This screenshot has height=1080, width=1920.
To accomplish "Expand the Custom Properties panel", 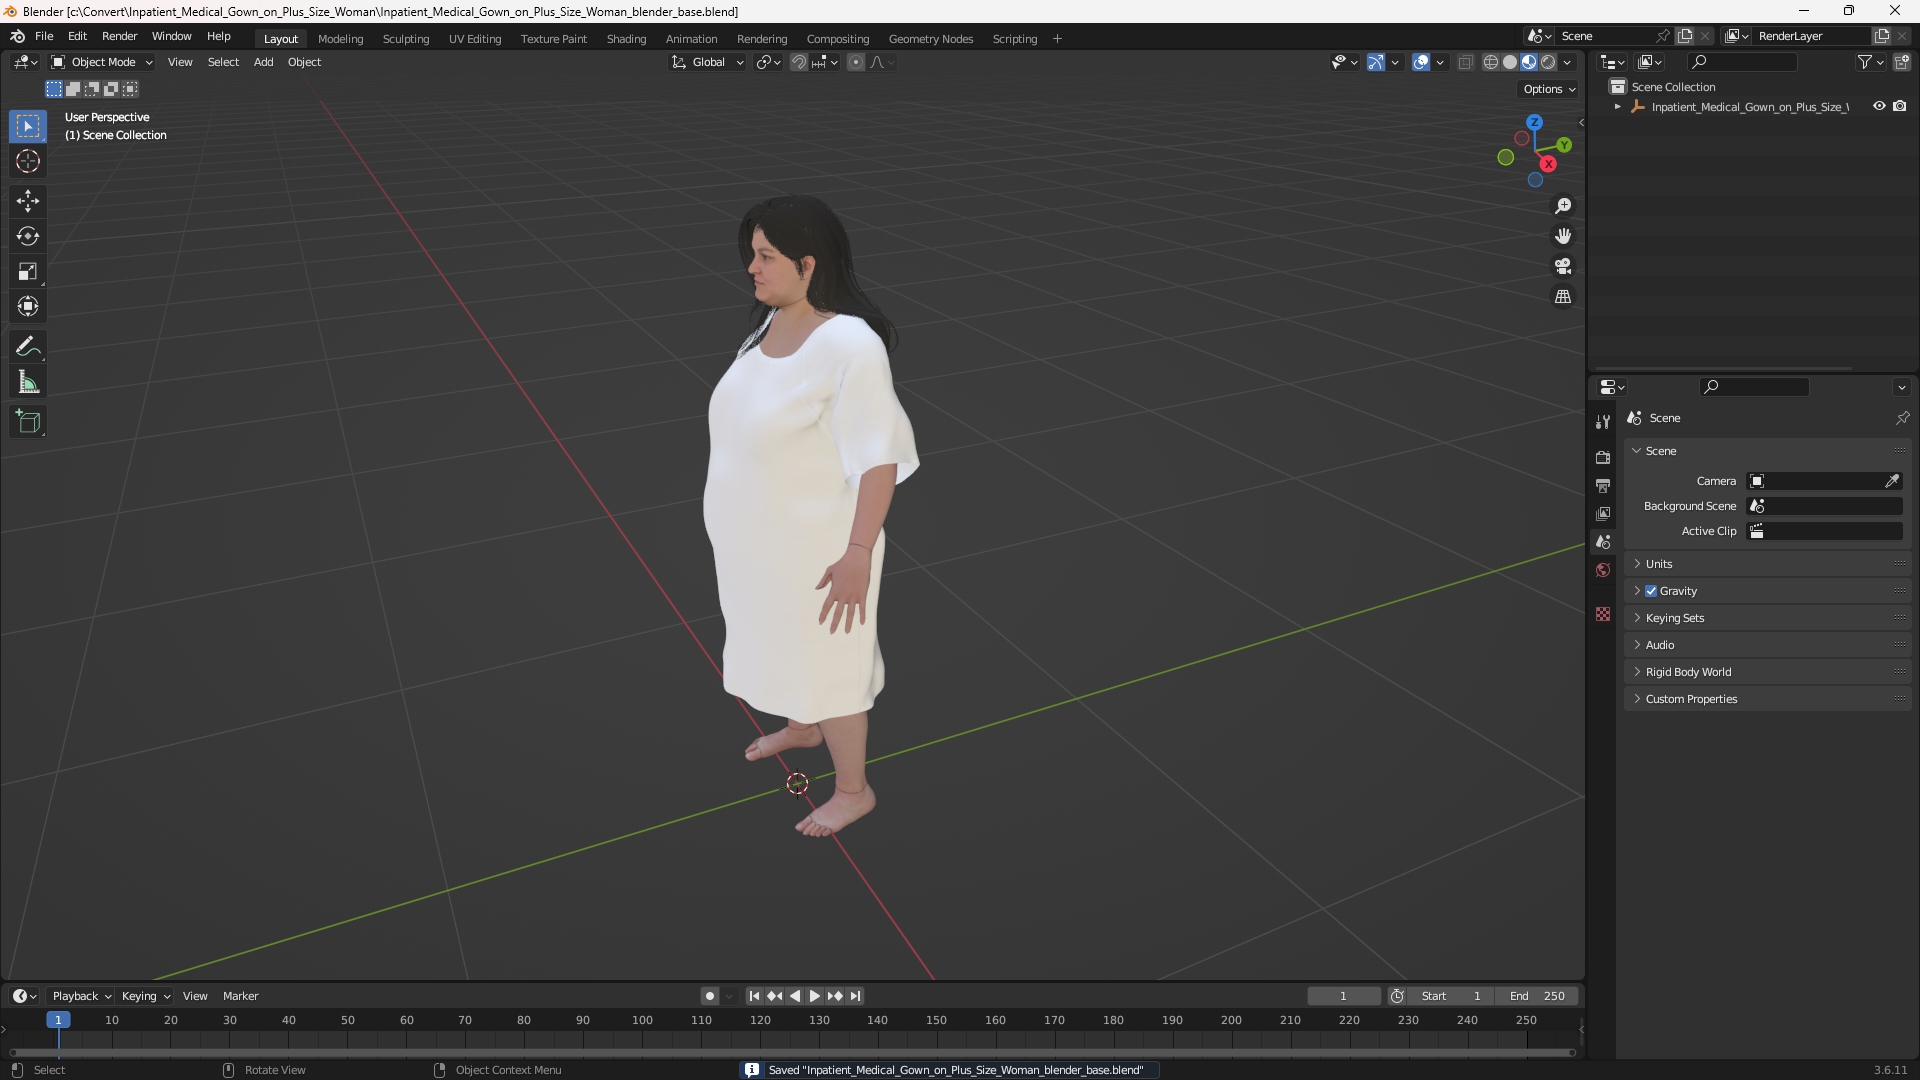I will point(1768,699).
